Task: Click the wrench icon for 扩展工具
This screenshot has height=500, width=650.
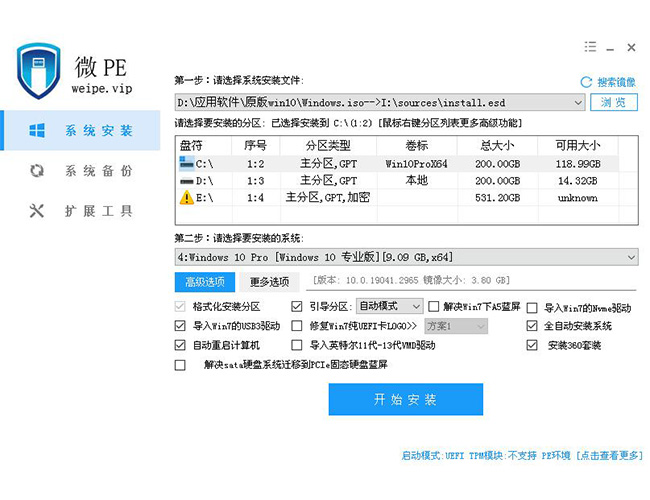Action: (37, 211)
